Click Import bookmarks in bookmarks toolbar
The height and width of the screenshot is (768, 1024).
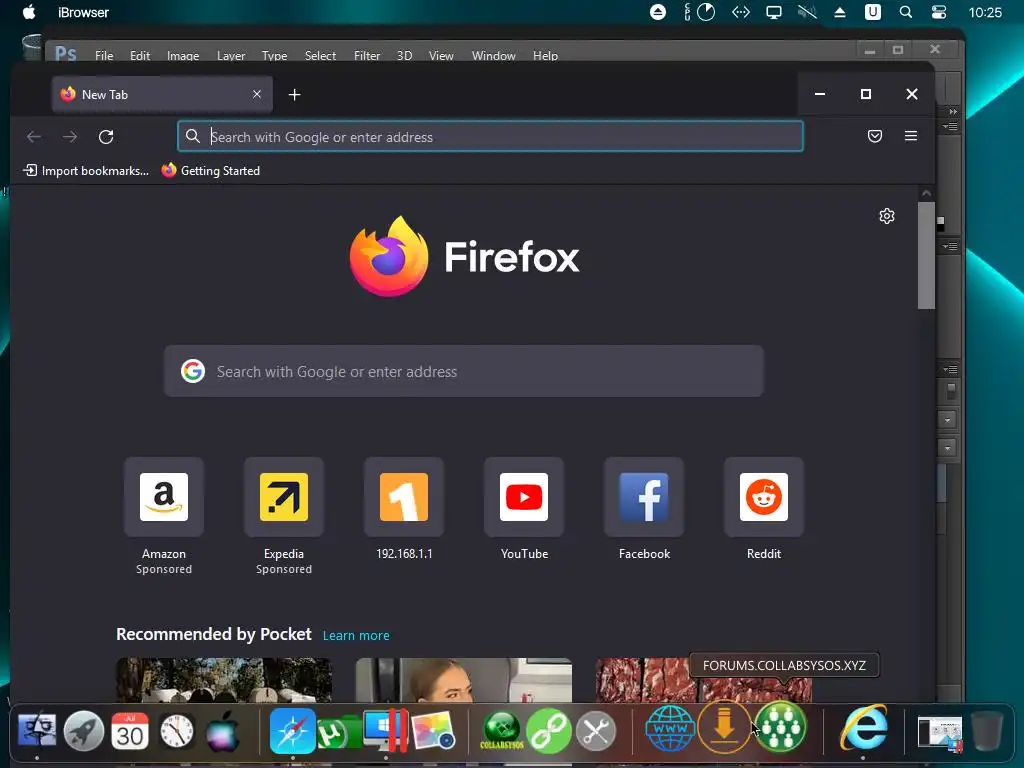tap(86, 170)
